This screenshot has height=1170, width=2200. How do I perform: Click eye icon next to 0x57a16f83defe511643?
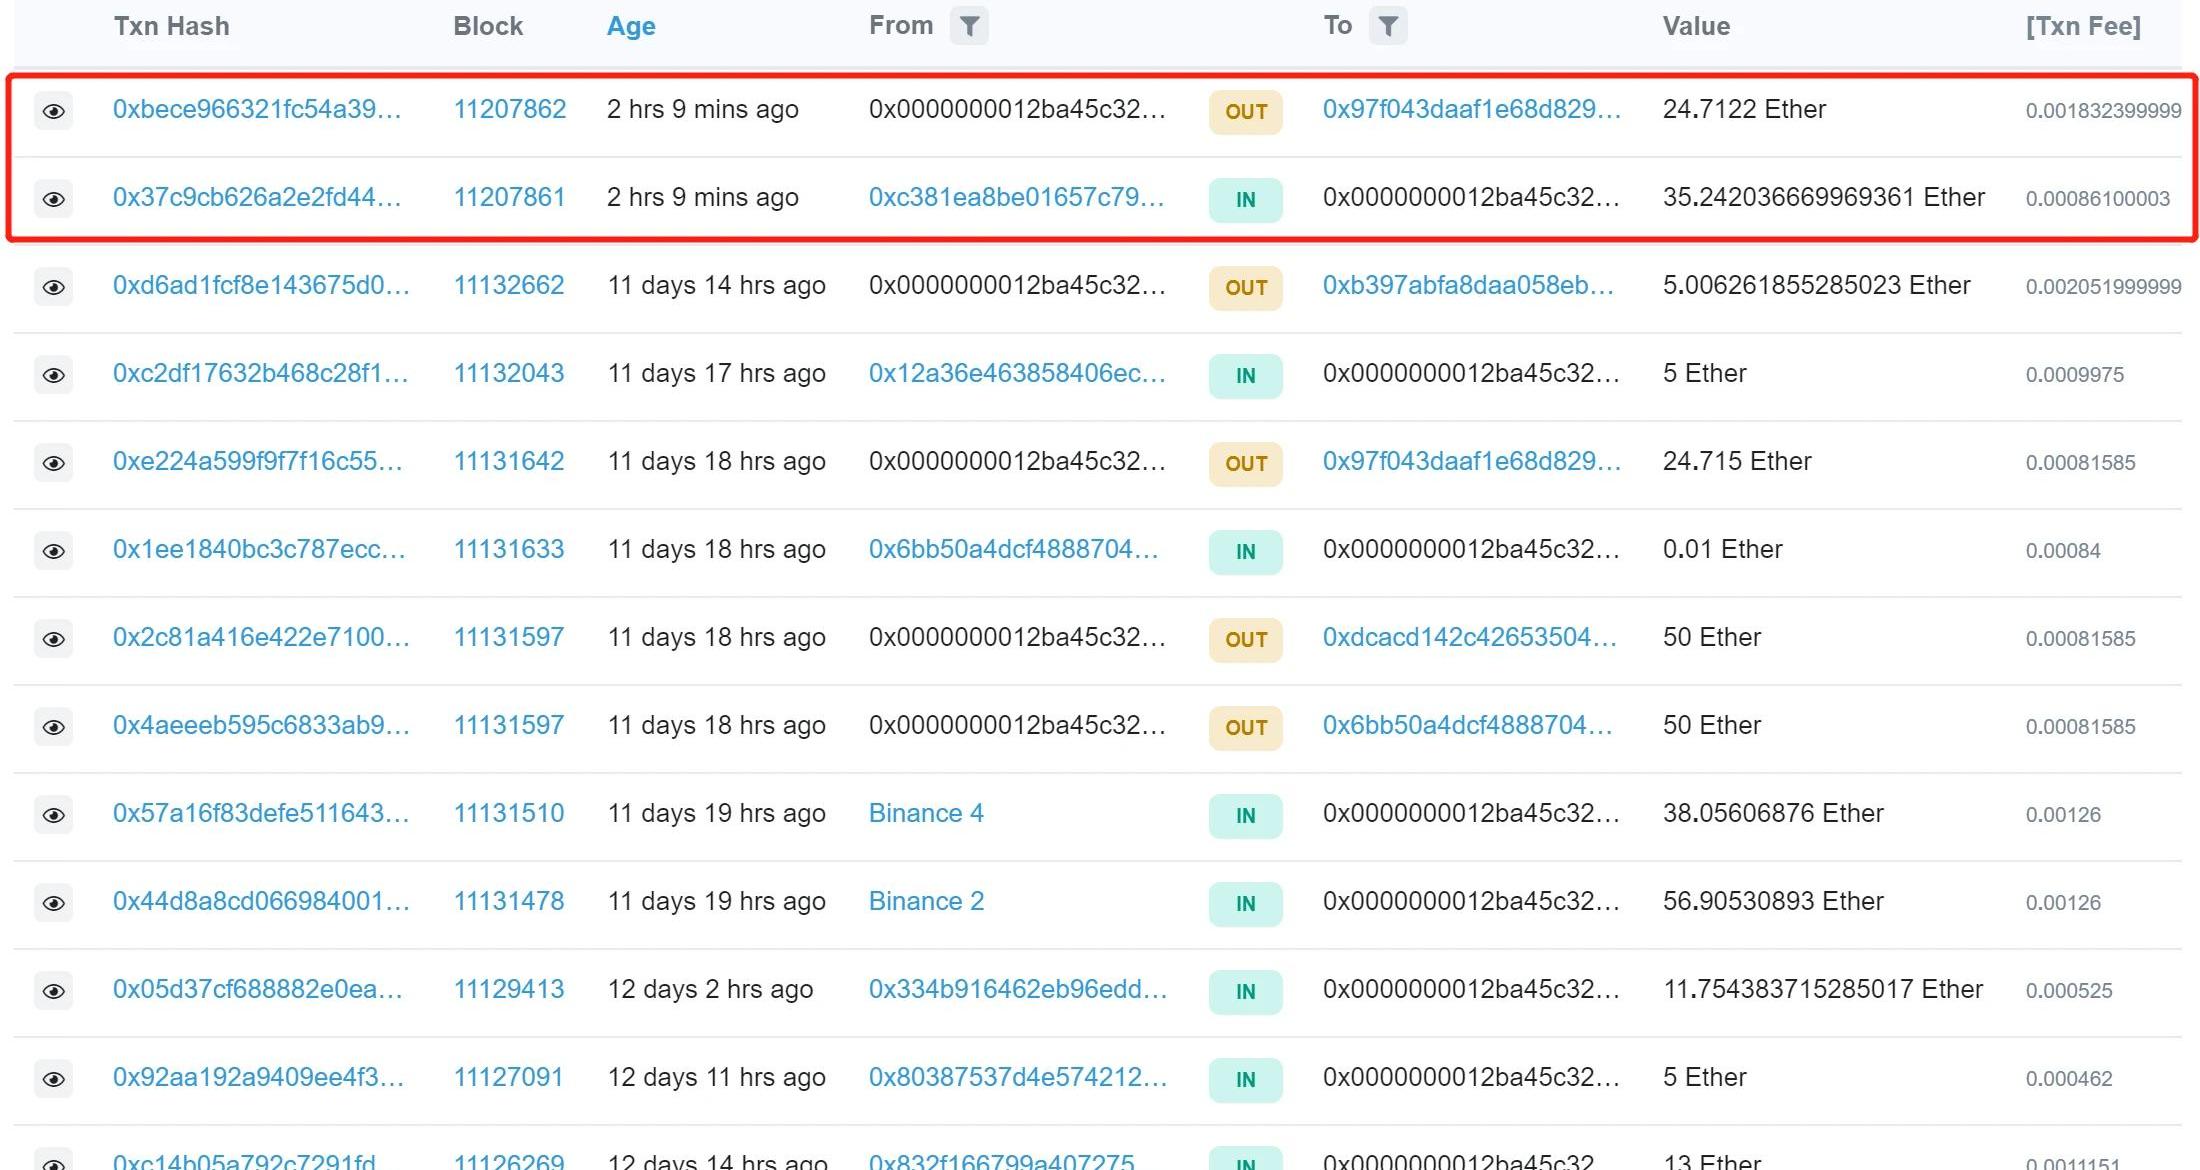pos(54,815)
